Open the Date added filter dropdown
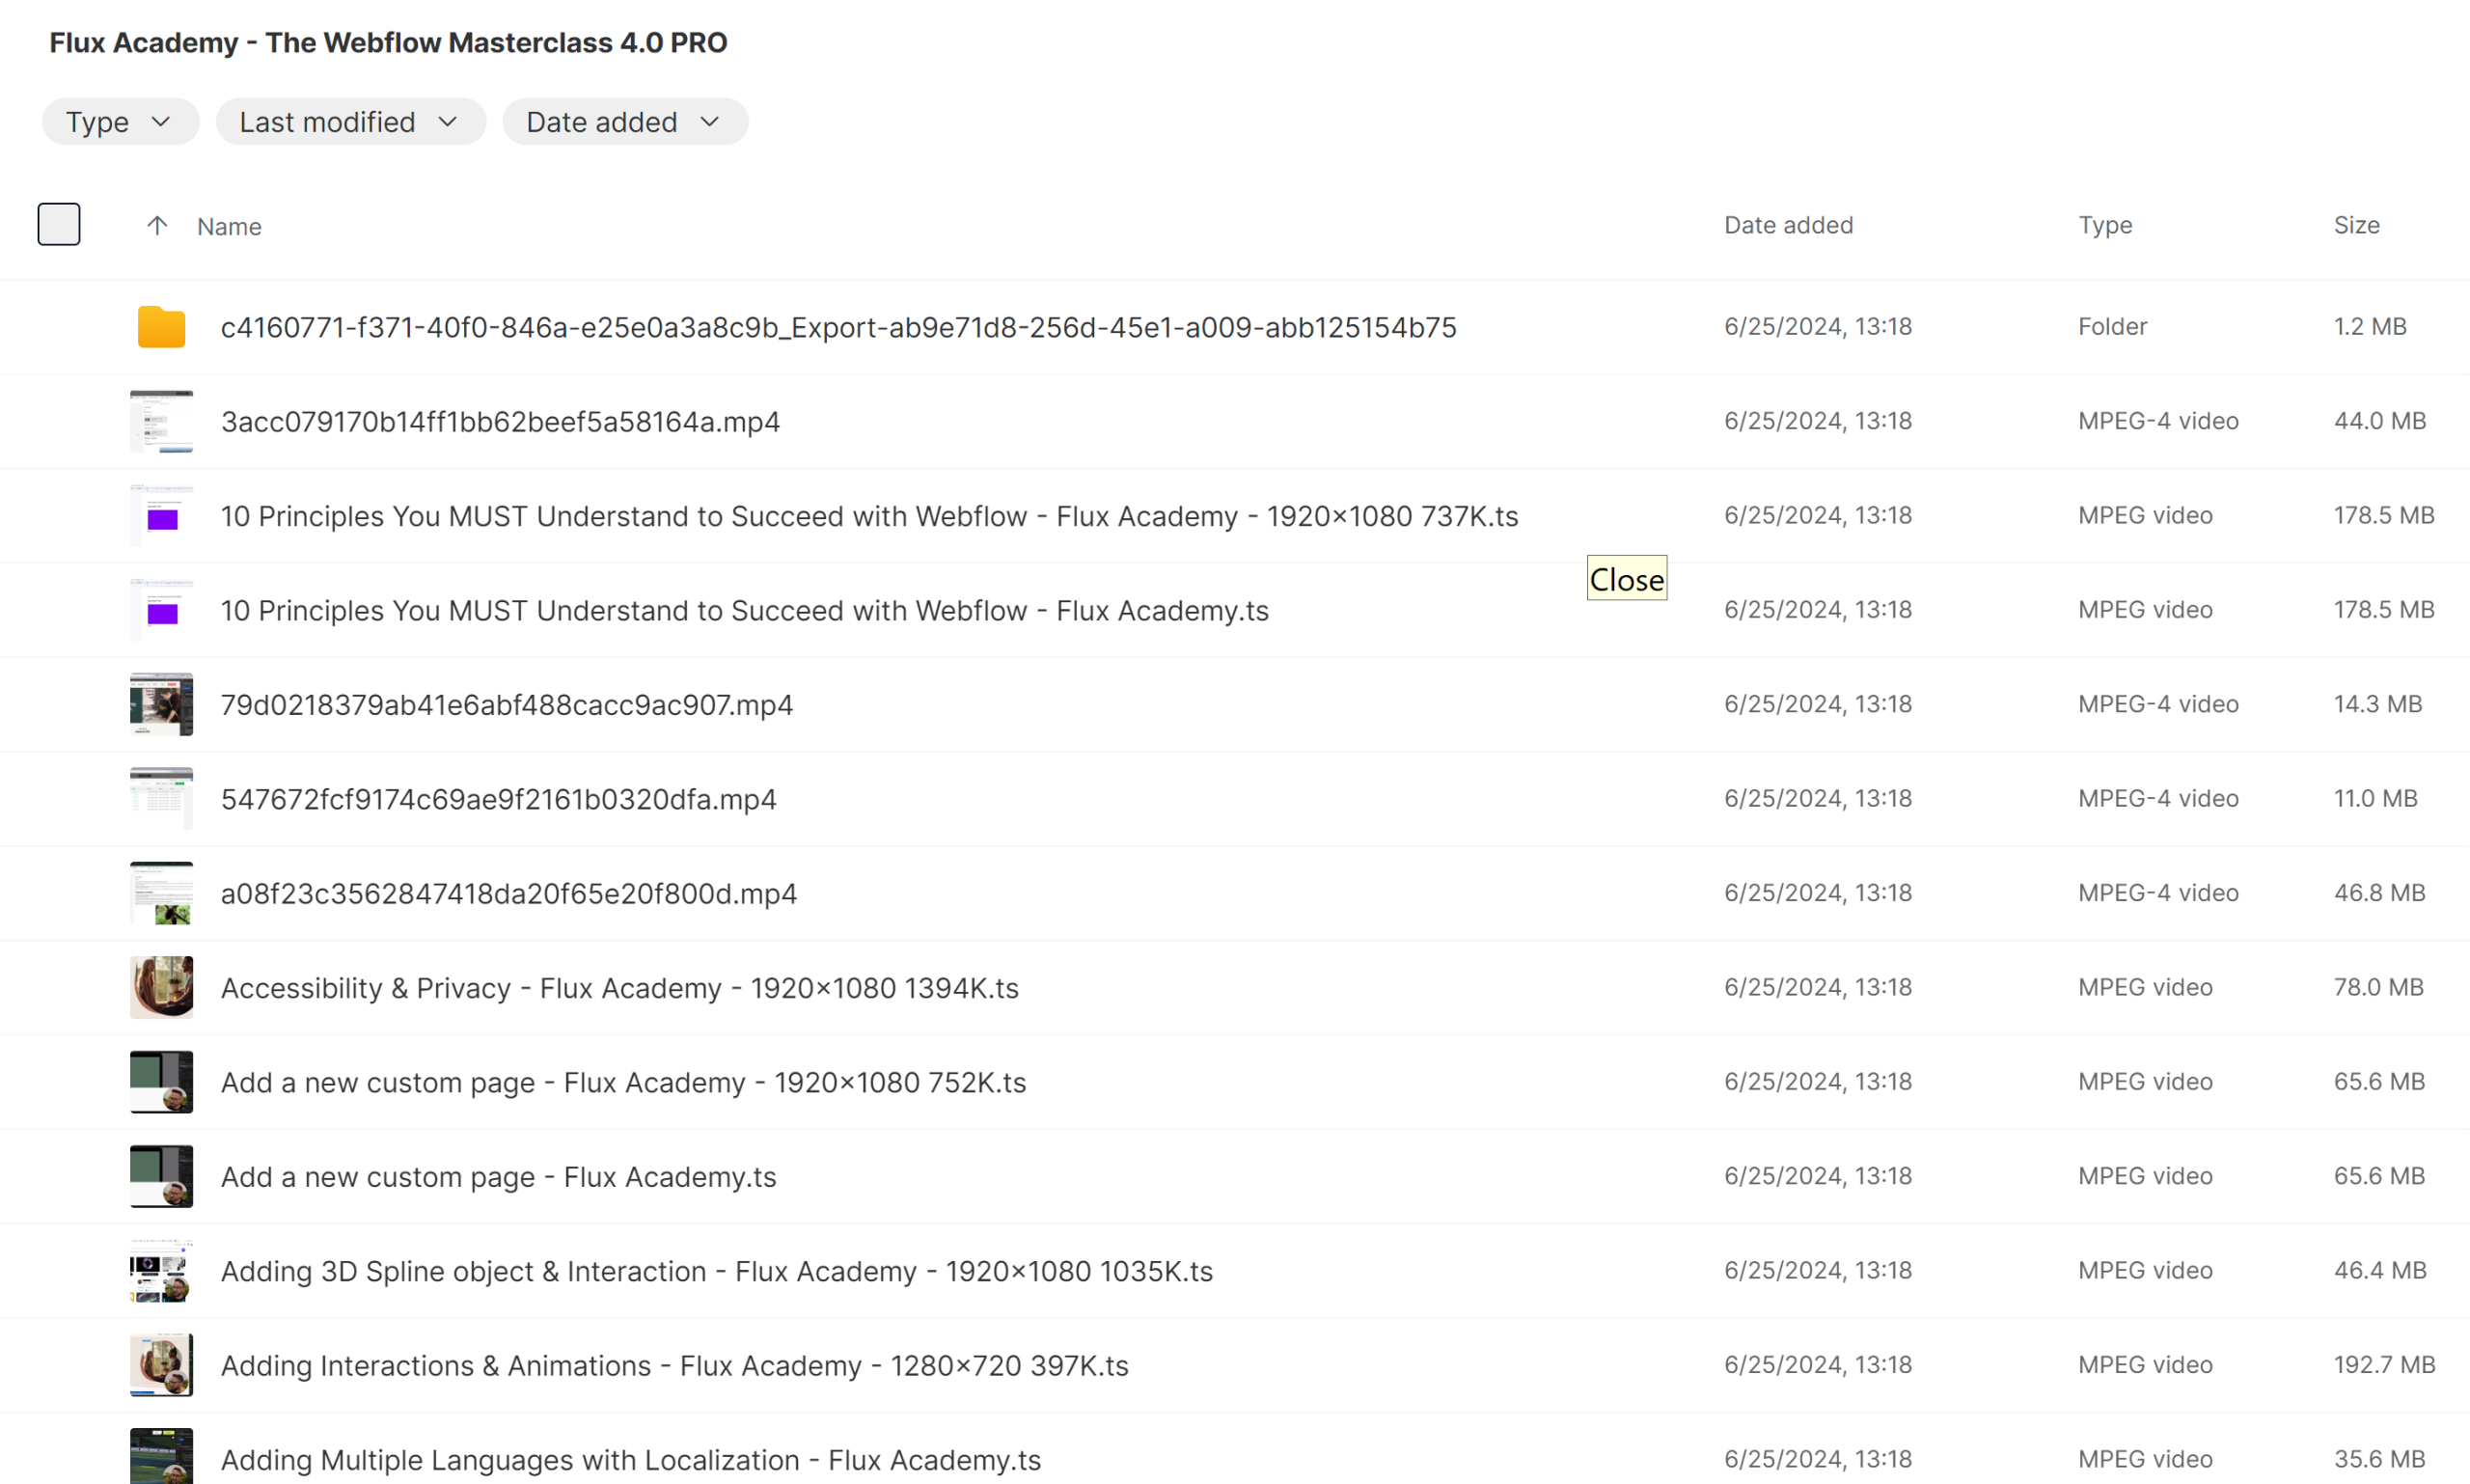The image size is (2470, 1484). [x=624, y=122]
